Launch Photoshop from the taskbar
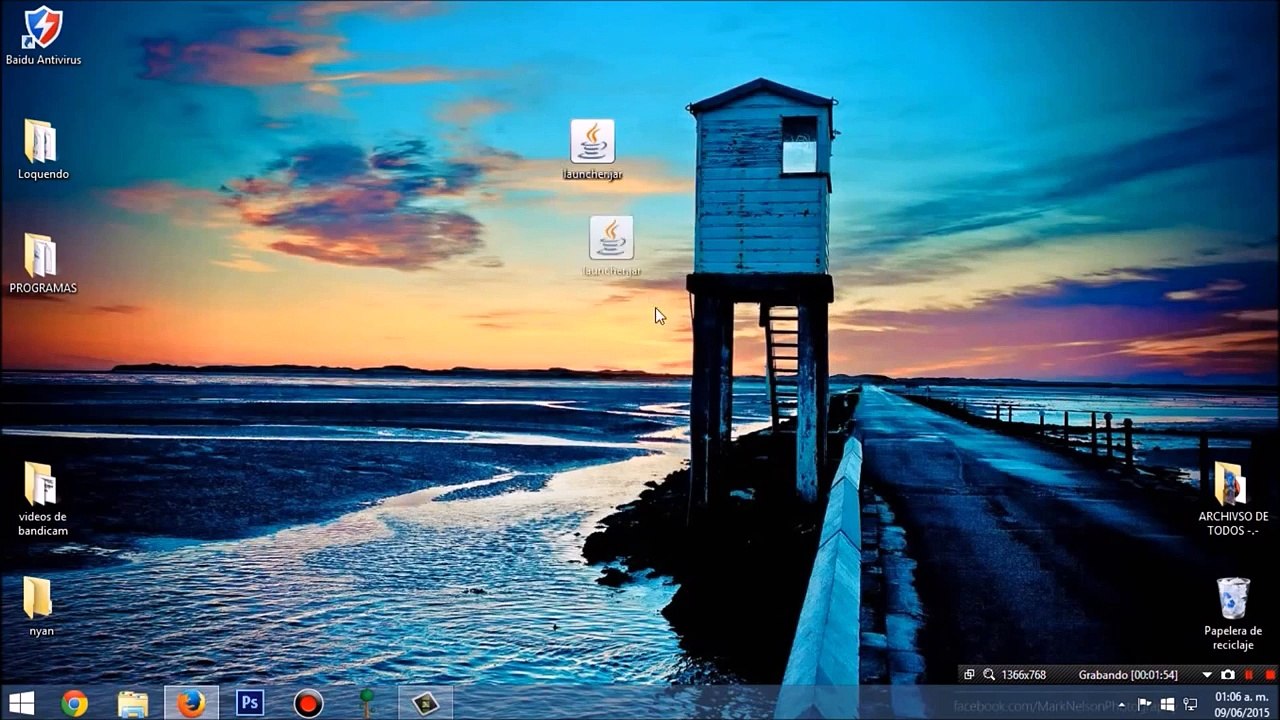 250,704
